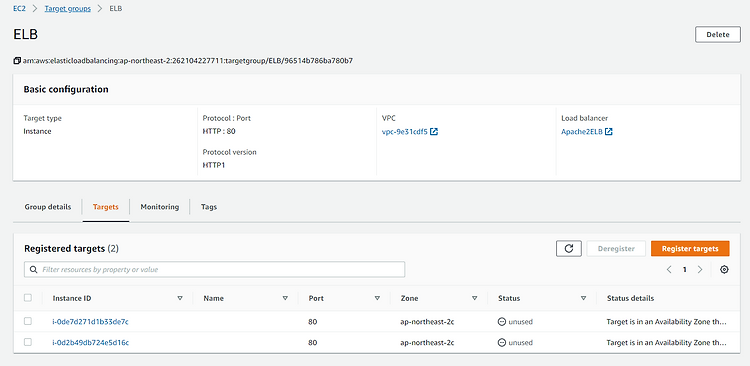Go to previous page of targets
750x366 pixels.
coord(670,270)
